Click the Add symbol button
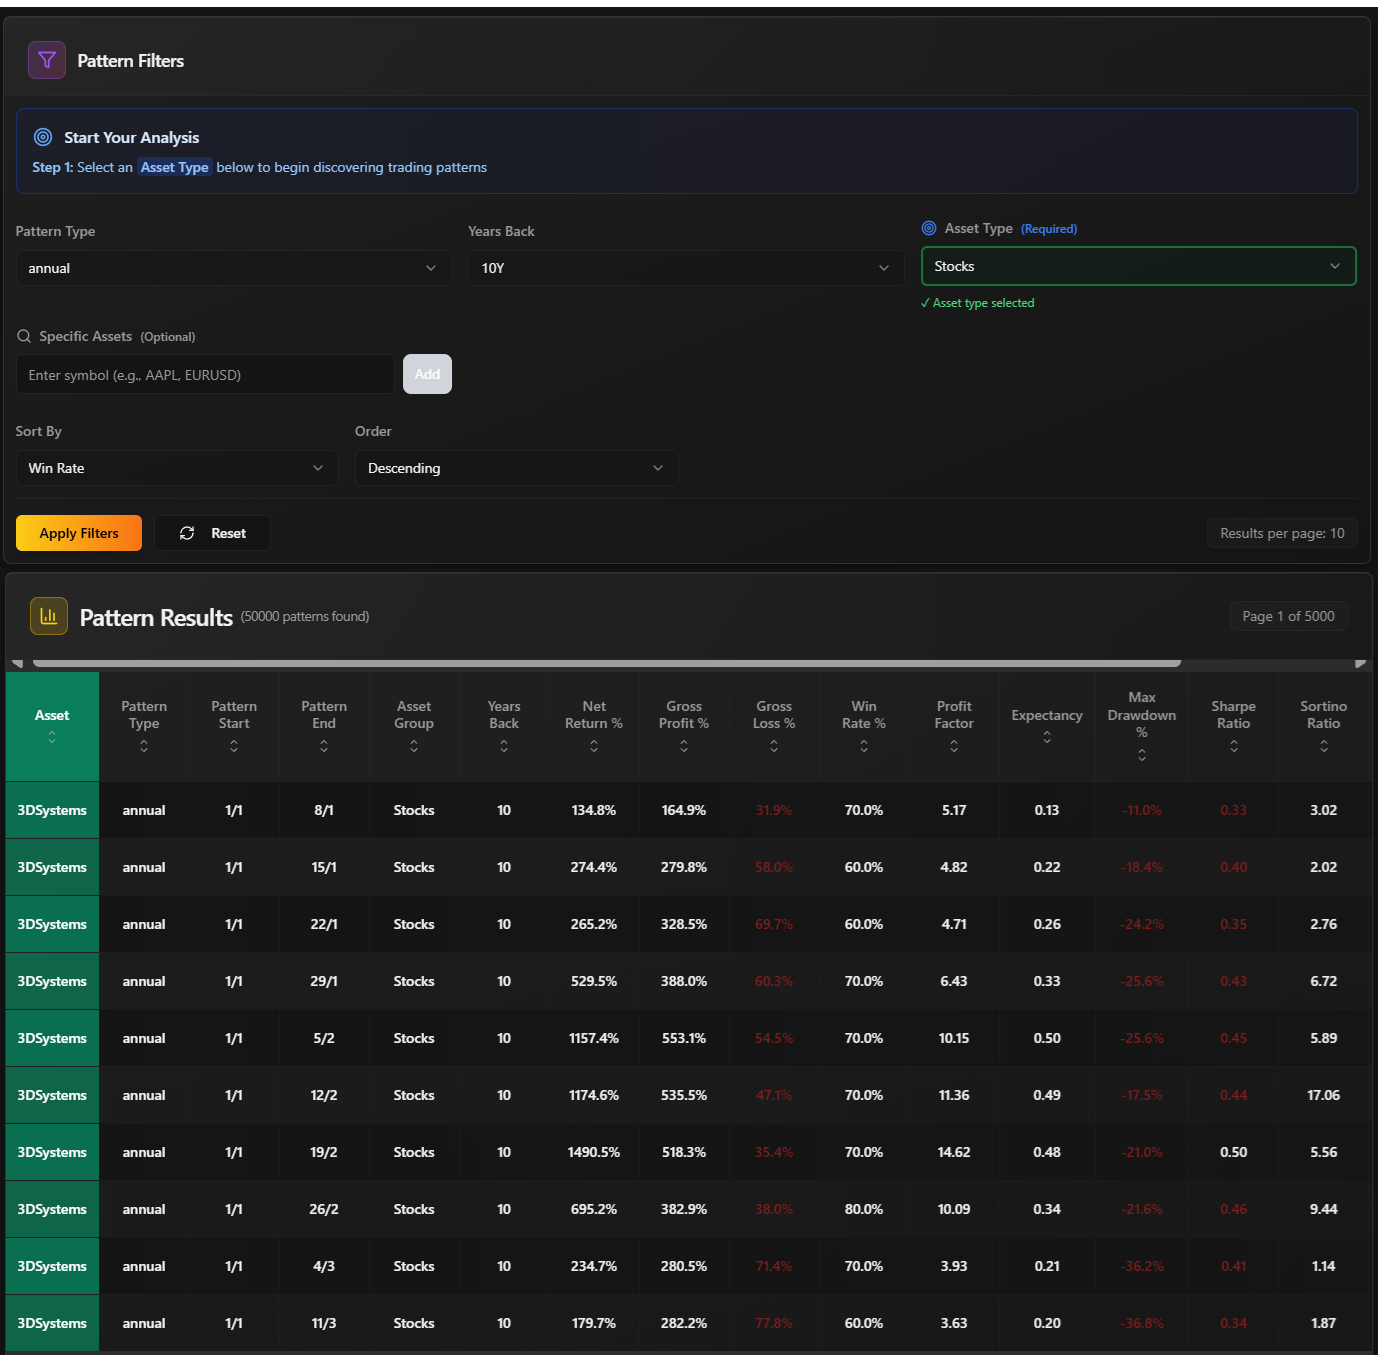Image resolution: width=1378 pixels, height=1355 pixels. (427, 374)
